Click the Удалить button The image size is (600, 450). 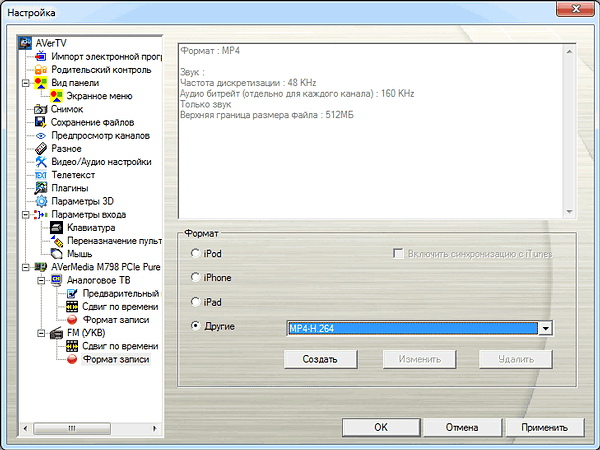click(x=515, y=359)
